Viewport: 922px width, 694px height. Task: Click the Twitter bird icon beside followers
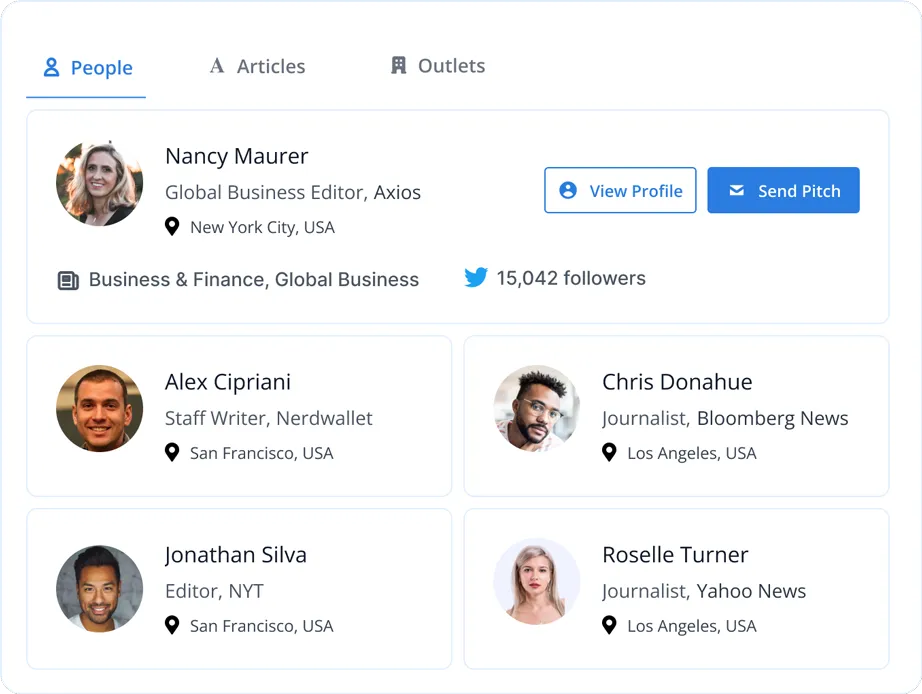click(x=476, y=278)
